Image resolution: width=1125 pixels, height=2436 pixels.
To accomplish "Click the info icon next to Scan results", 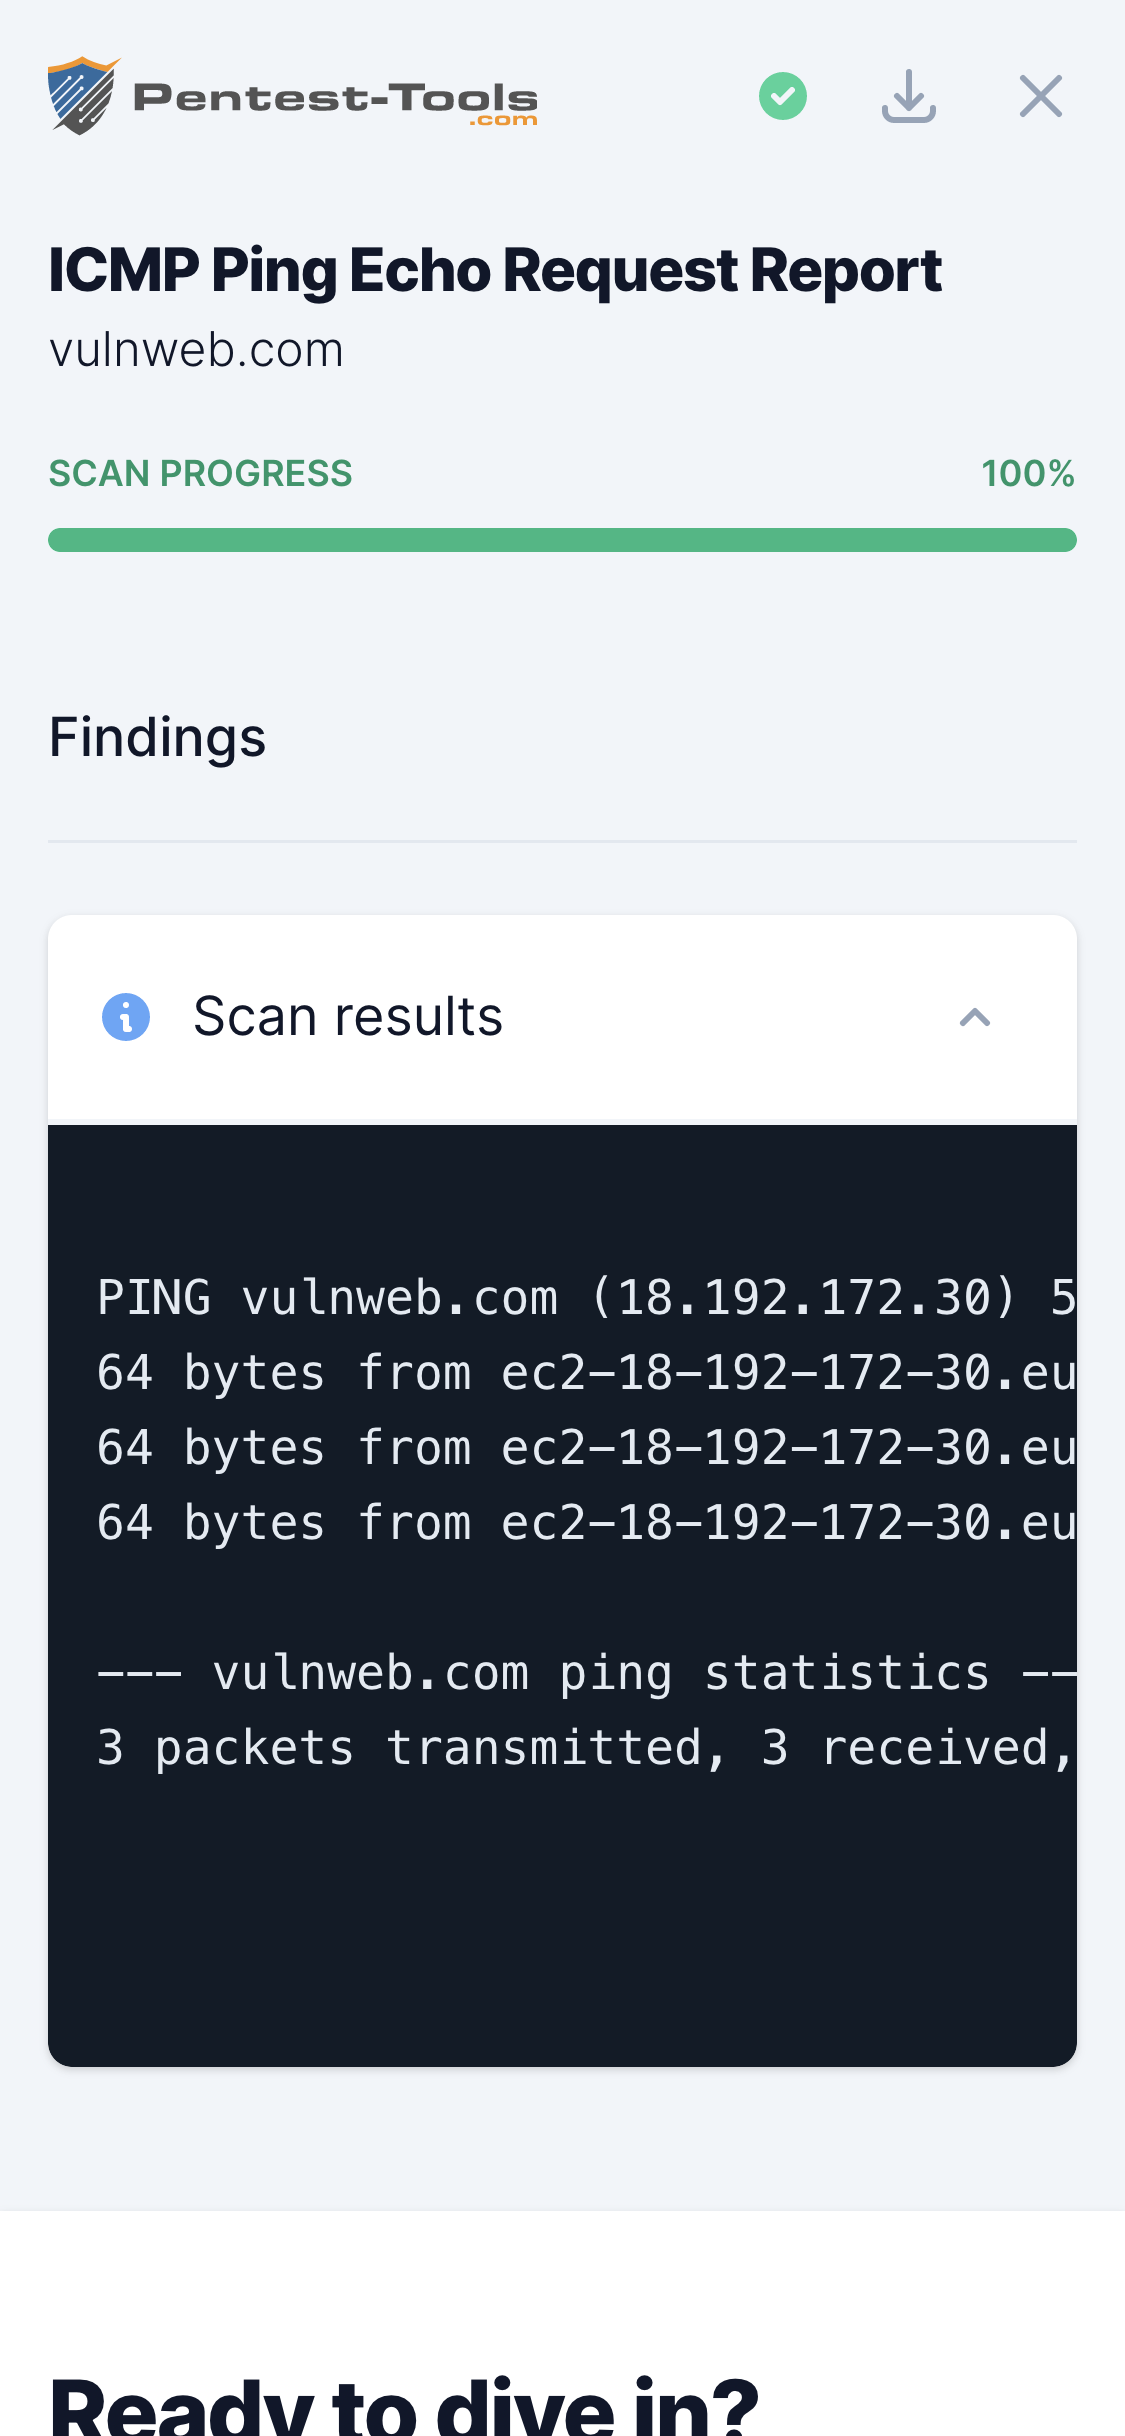I will tap(126, 1015).
